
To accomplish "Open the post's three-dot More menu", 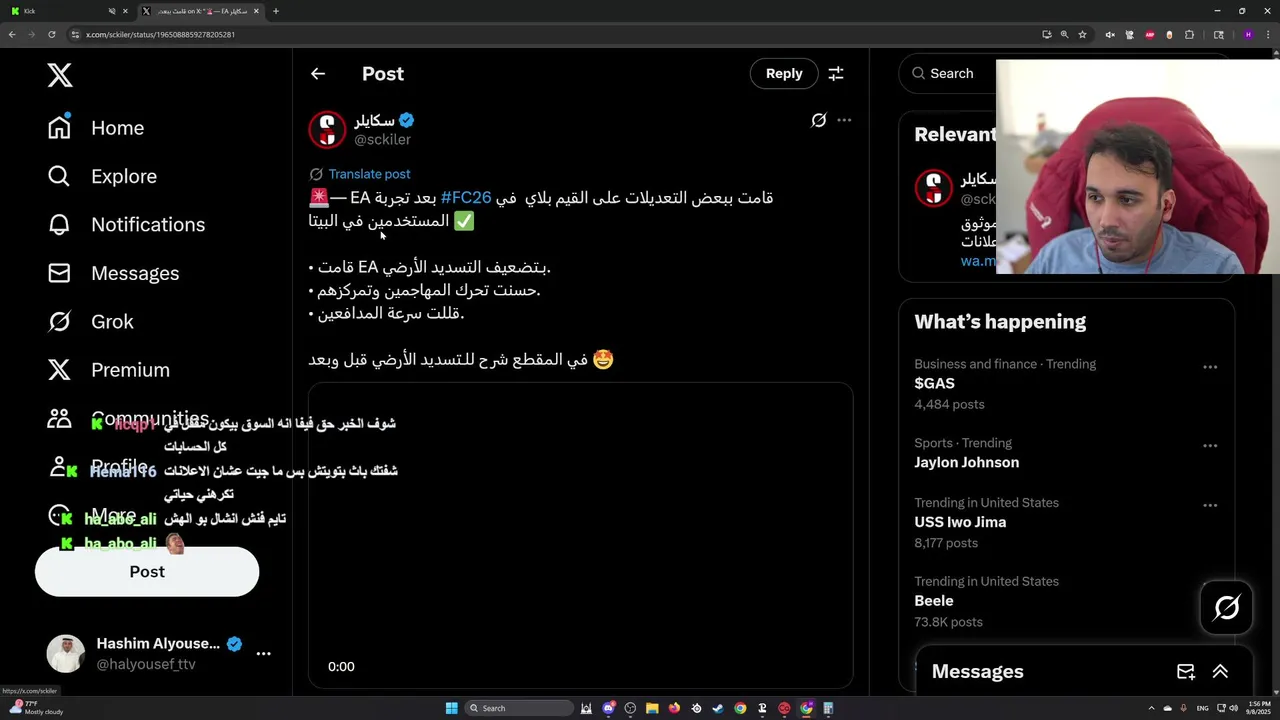I will pos(844,120).
